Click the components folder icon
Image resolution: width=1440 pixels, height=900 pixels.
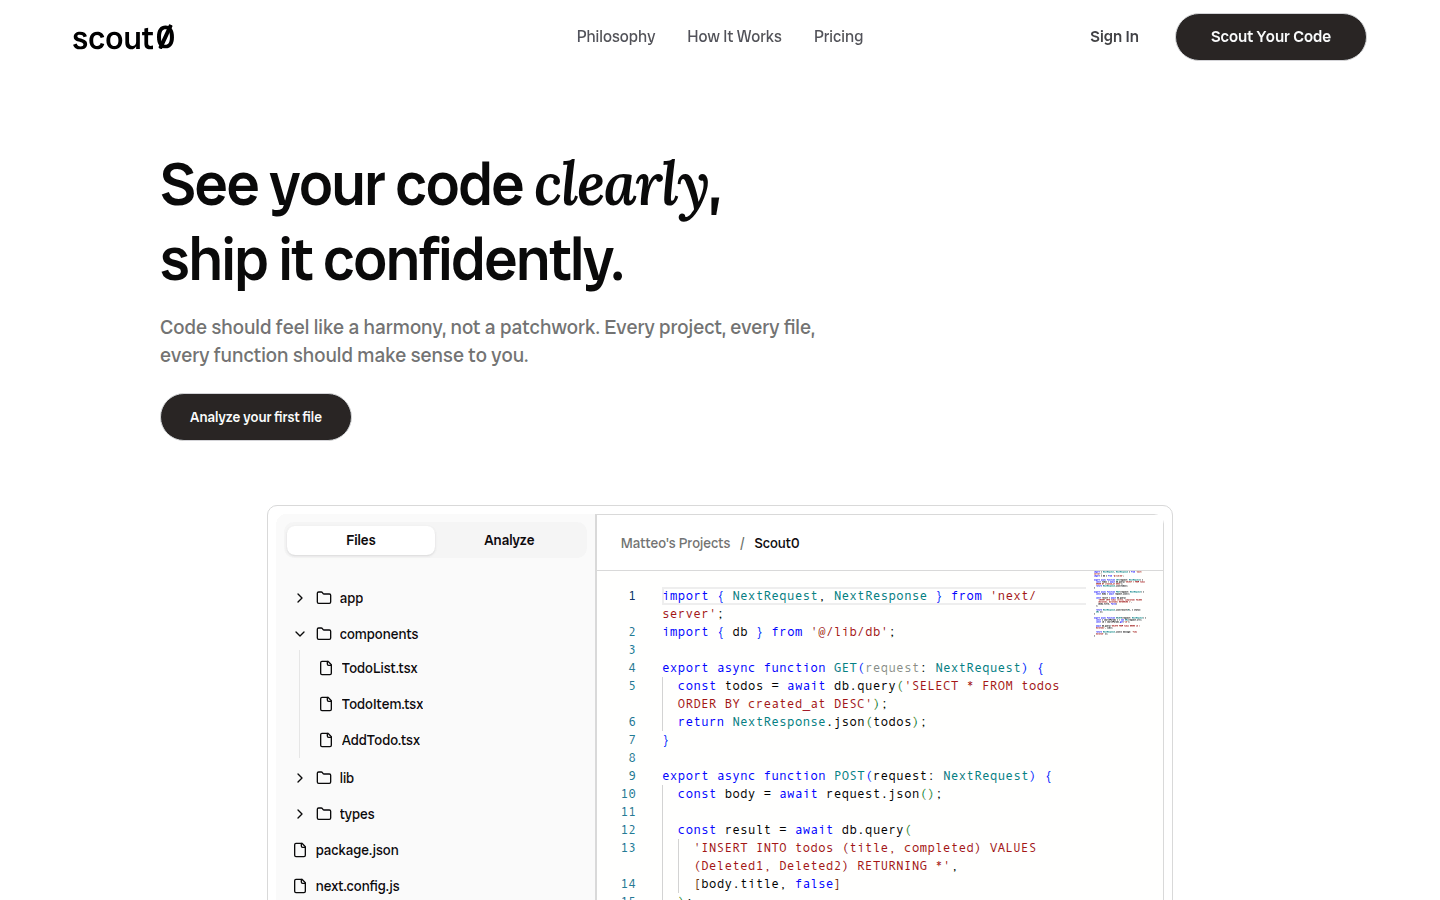tap(324, 634)
